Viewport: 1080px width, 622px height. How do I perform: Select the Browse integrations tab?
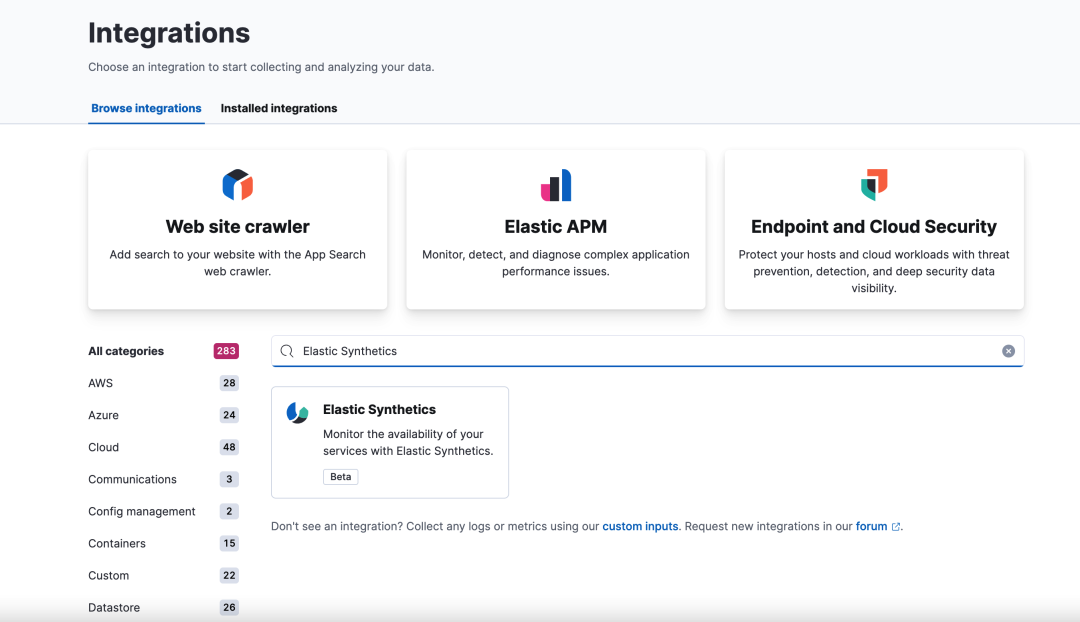pos(146,108)
